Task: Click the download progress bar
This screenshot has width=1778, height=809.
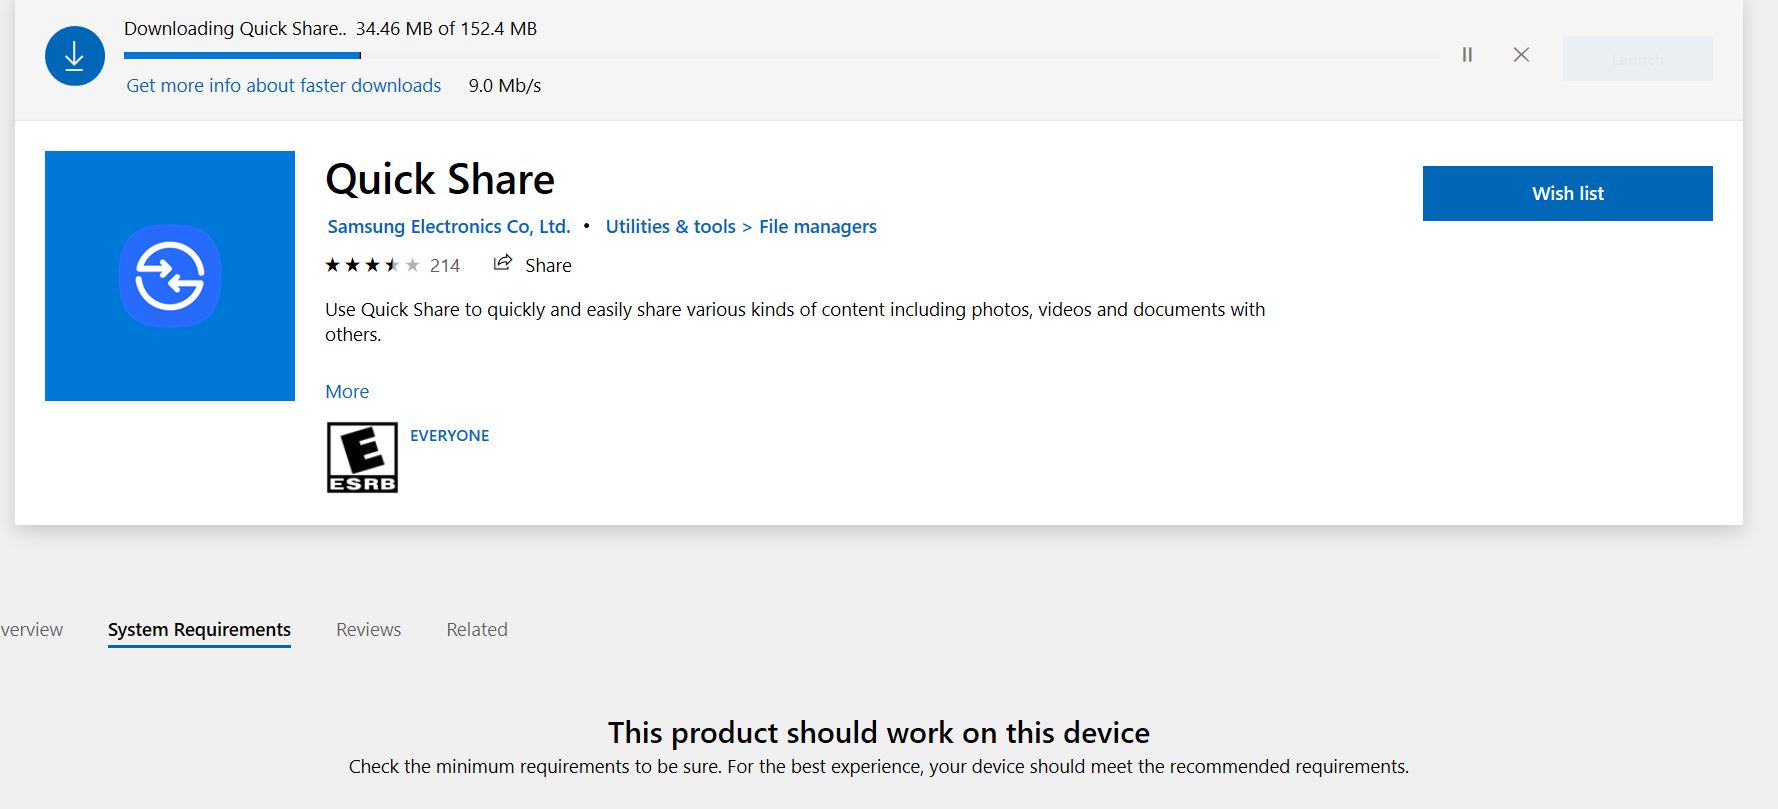Action: click(x=780, y=56)
